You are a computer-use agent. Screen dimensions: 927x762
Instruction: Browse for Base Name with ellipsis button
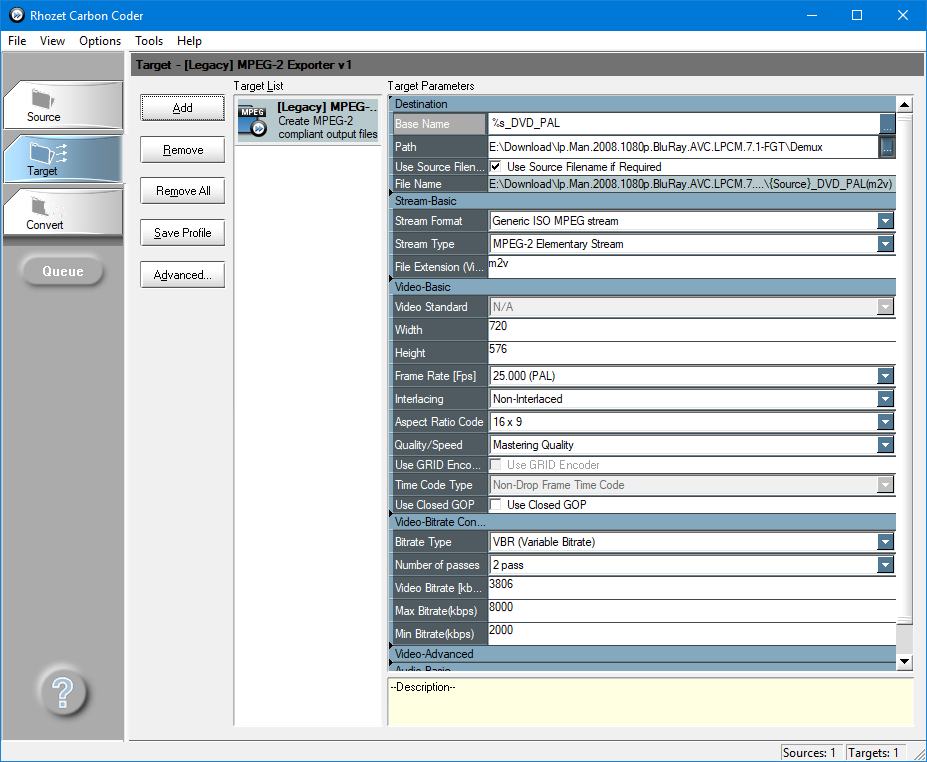(887, 124)
